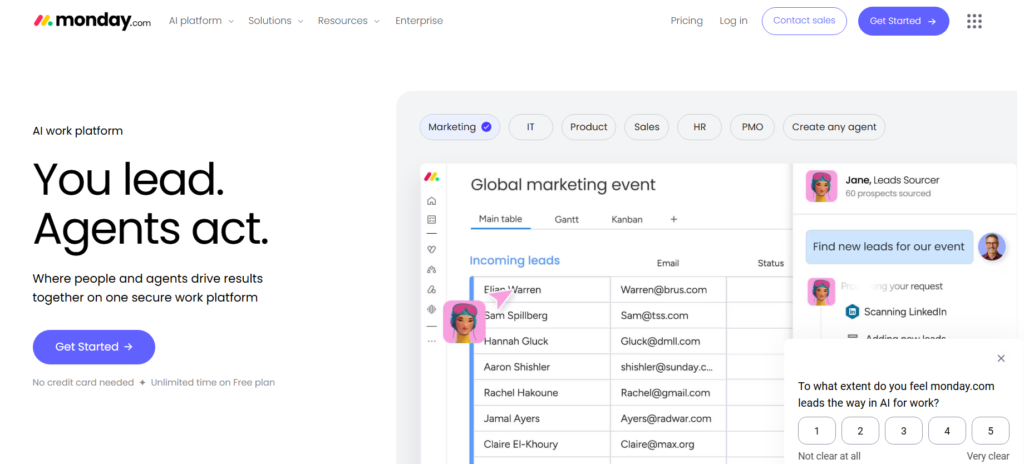Click Log in
1024x464 pixels.
(733, 21)
